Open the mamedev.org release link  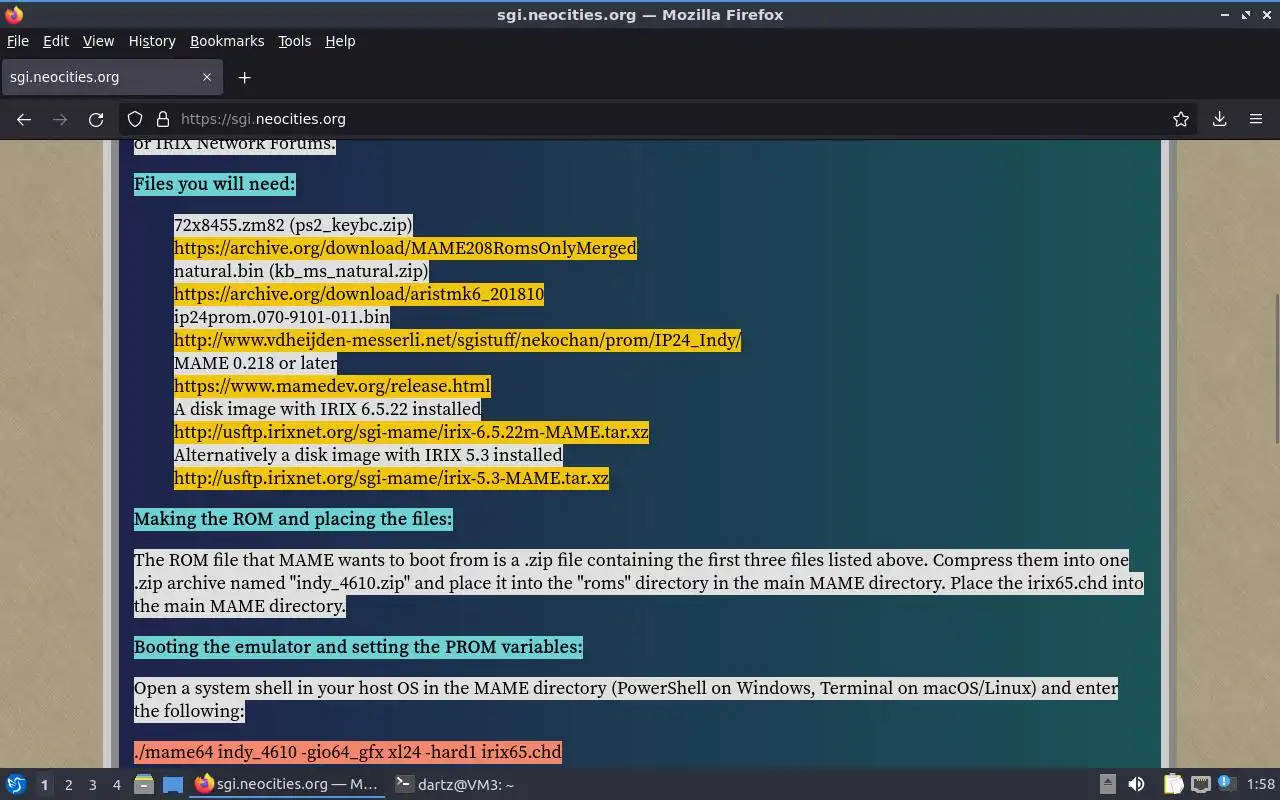(332, 386)
